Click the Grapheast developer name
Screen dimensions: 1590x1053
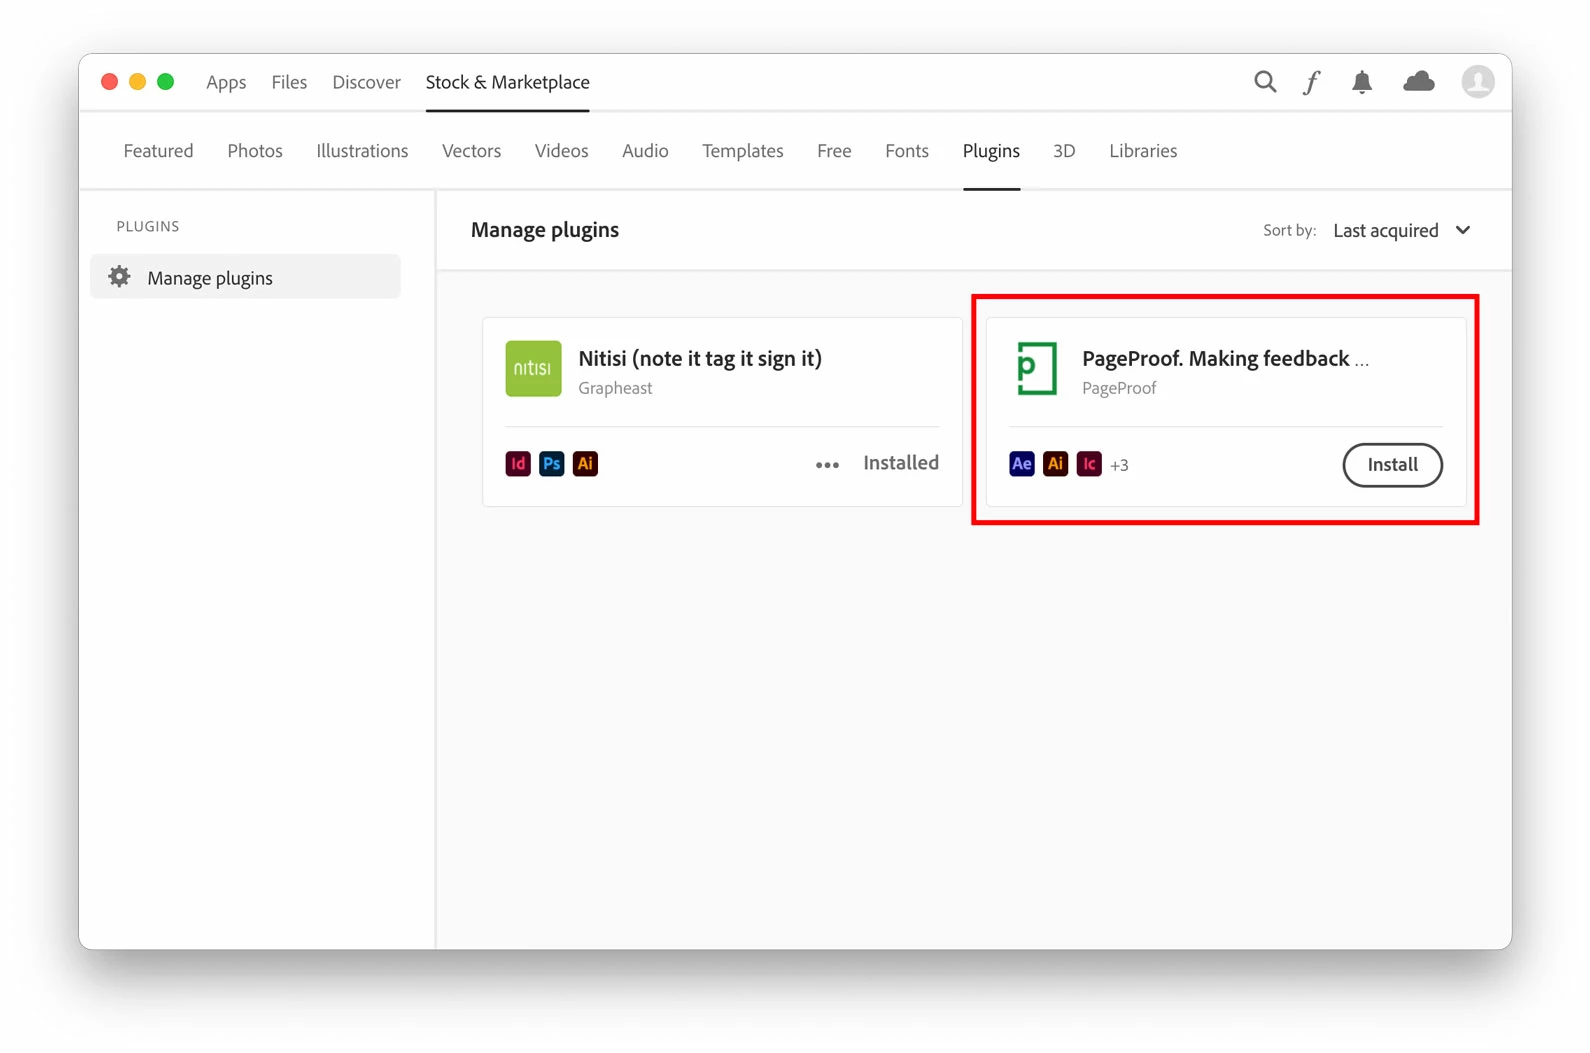[615, 388]
